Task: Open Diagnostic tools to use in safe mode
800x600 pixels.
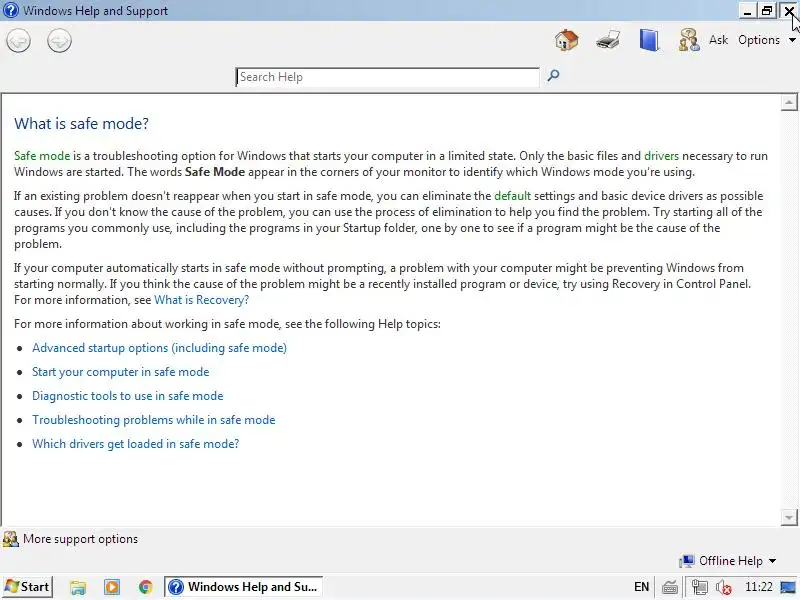Action: pyautogui.click(x=128, y=396)
